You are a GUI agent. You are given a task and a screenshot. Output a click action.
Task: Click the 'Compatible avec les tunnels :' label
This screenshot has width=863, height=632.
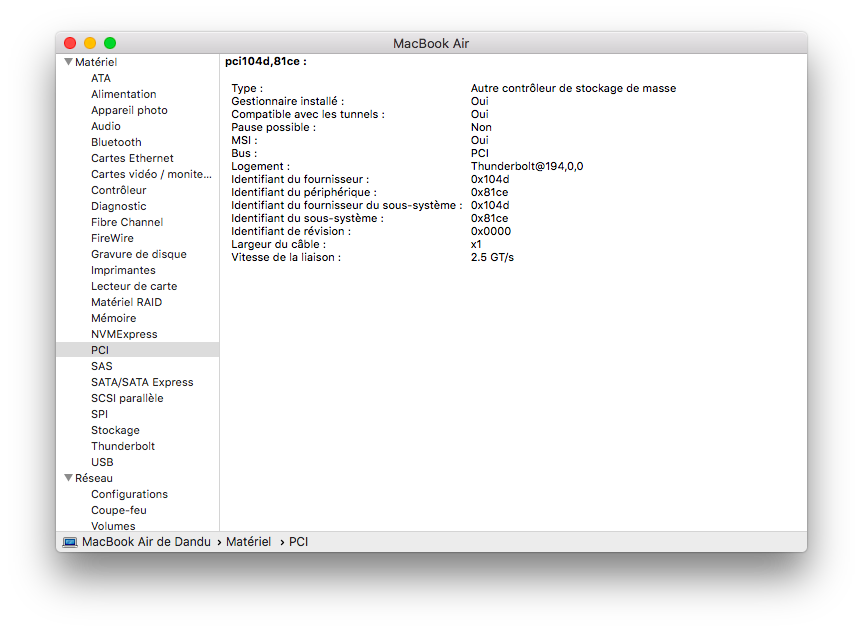coord(308,114)
